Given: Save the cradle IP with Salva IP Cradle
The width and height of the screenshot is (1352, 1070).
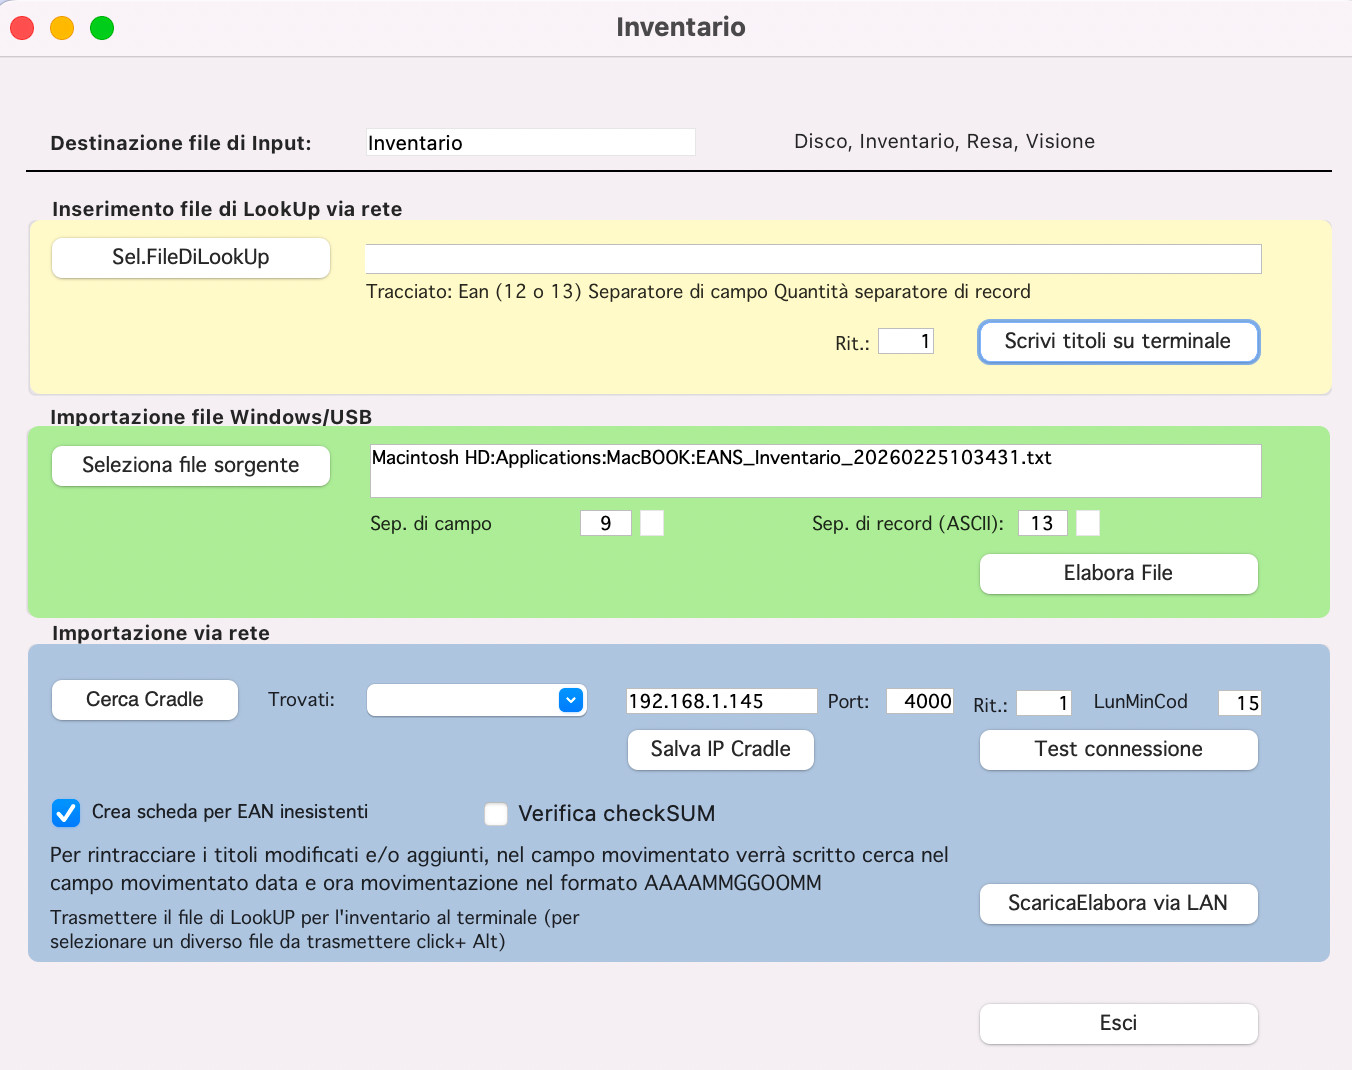Looking at the screenshot, I should (x=720, y=750).
